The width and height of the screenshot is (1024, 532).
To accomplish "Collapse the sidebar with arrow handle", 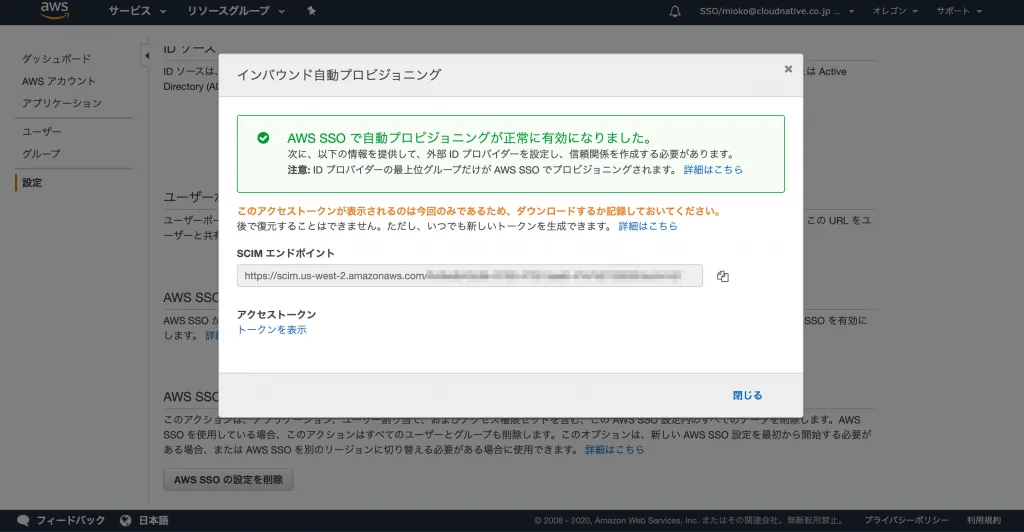I will [x=146, y=55].
